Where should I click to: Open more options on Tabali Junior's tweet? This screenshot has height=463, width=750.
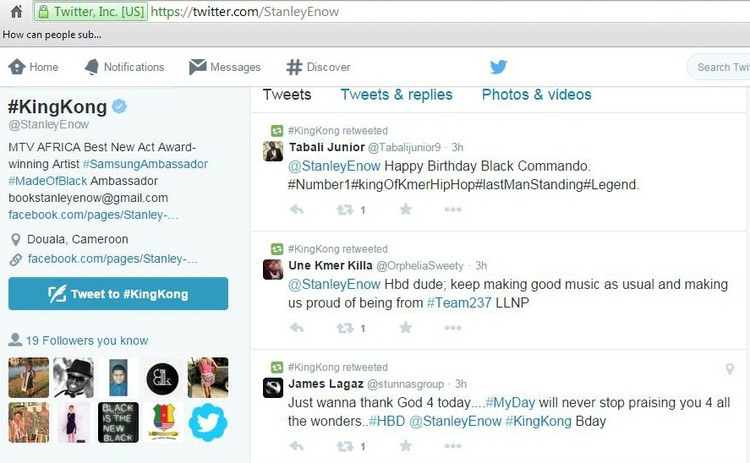[452, 209]
